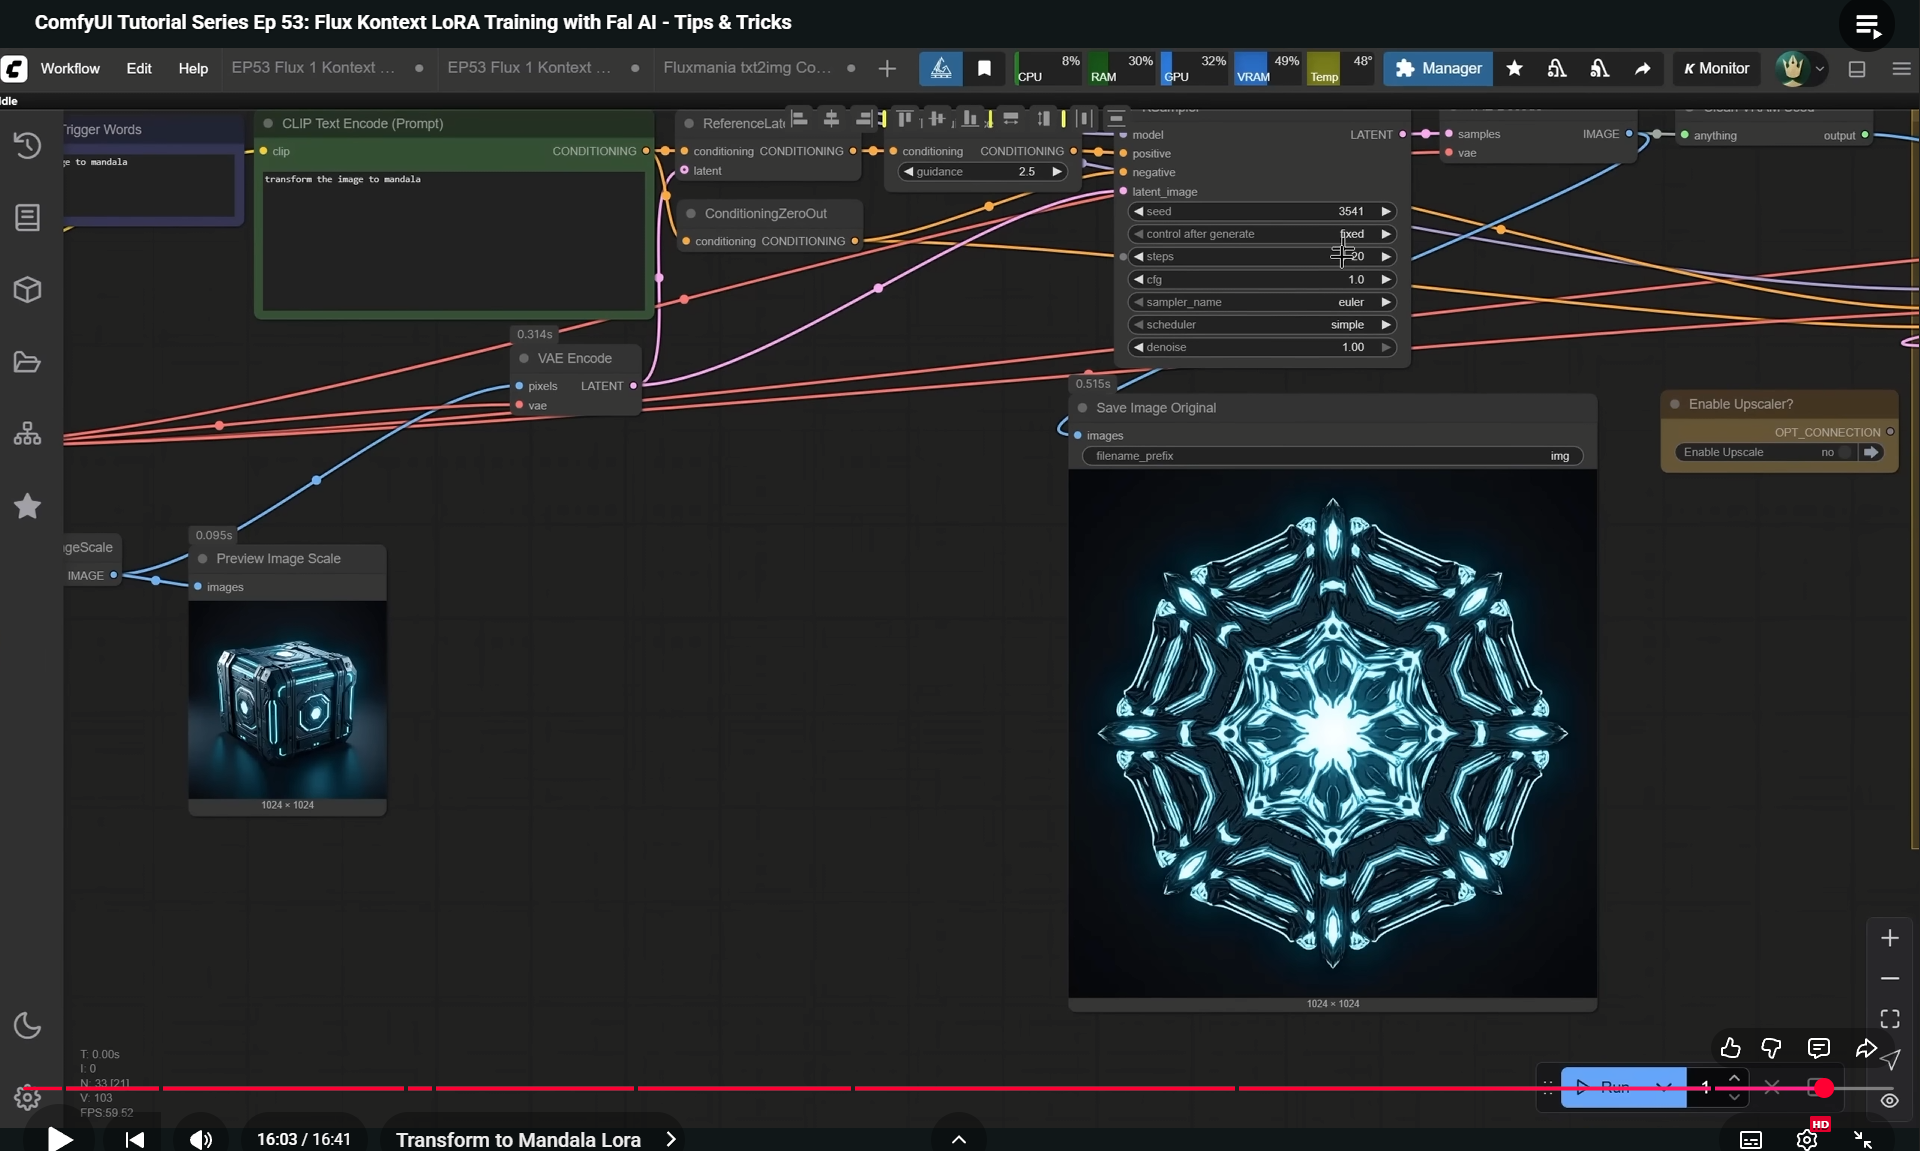Click the star favorites icon in toolbar
The width and height of the screenshot is (1920, 1151).
click(x=1514, y=68)
